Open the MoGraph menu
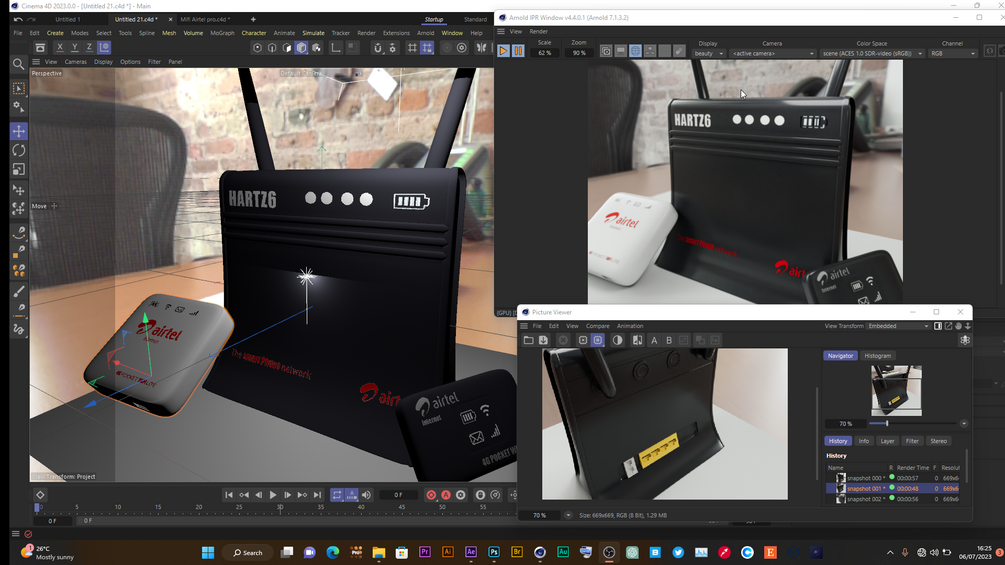This screenshot has width=1005, height=565. tap(222, 33)
